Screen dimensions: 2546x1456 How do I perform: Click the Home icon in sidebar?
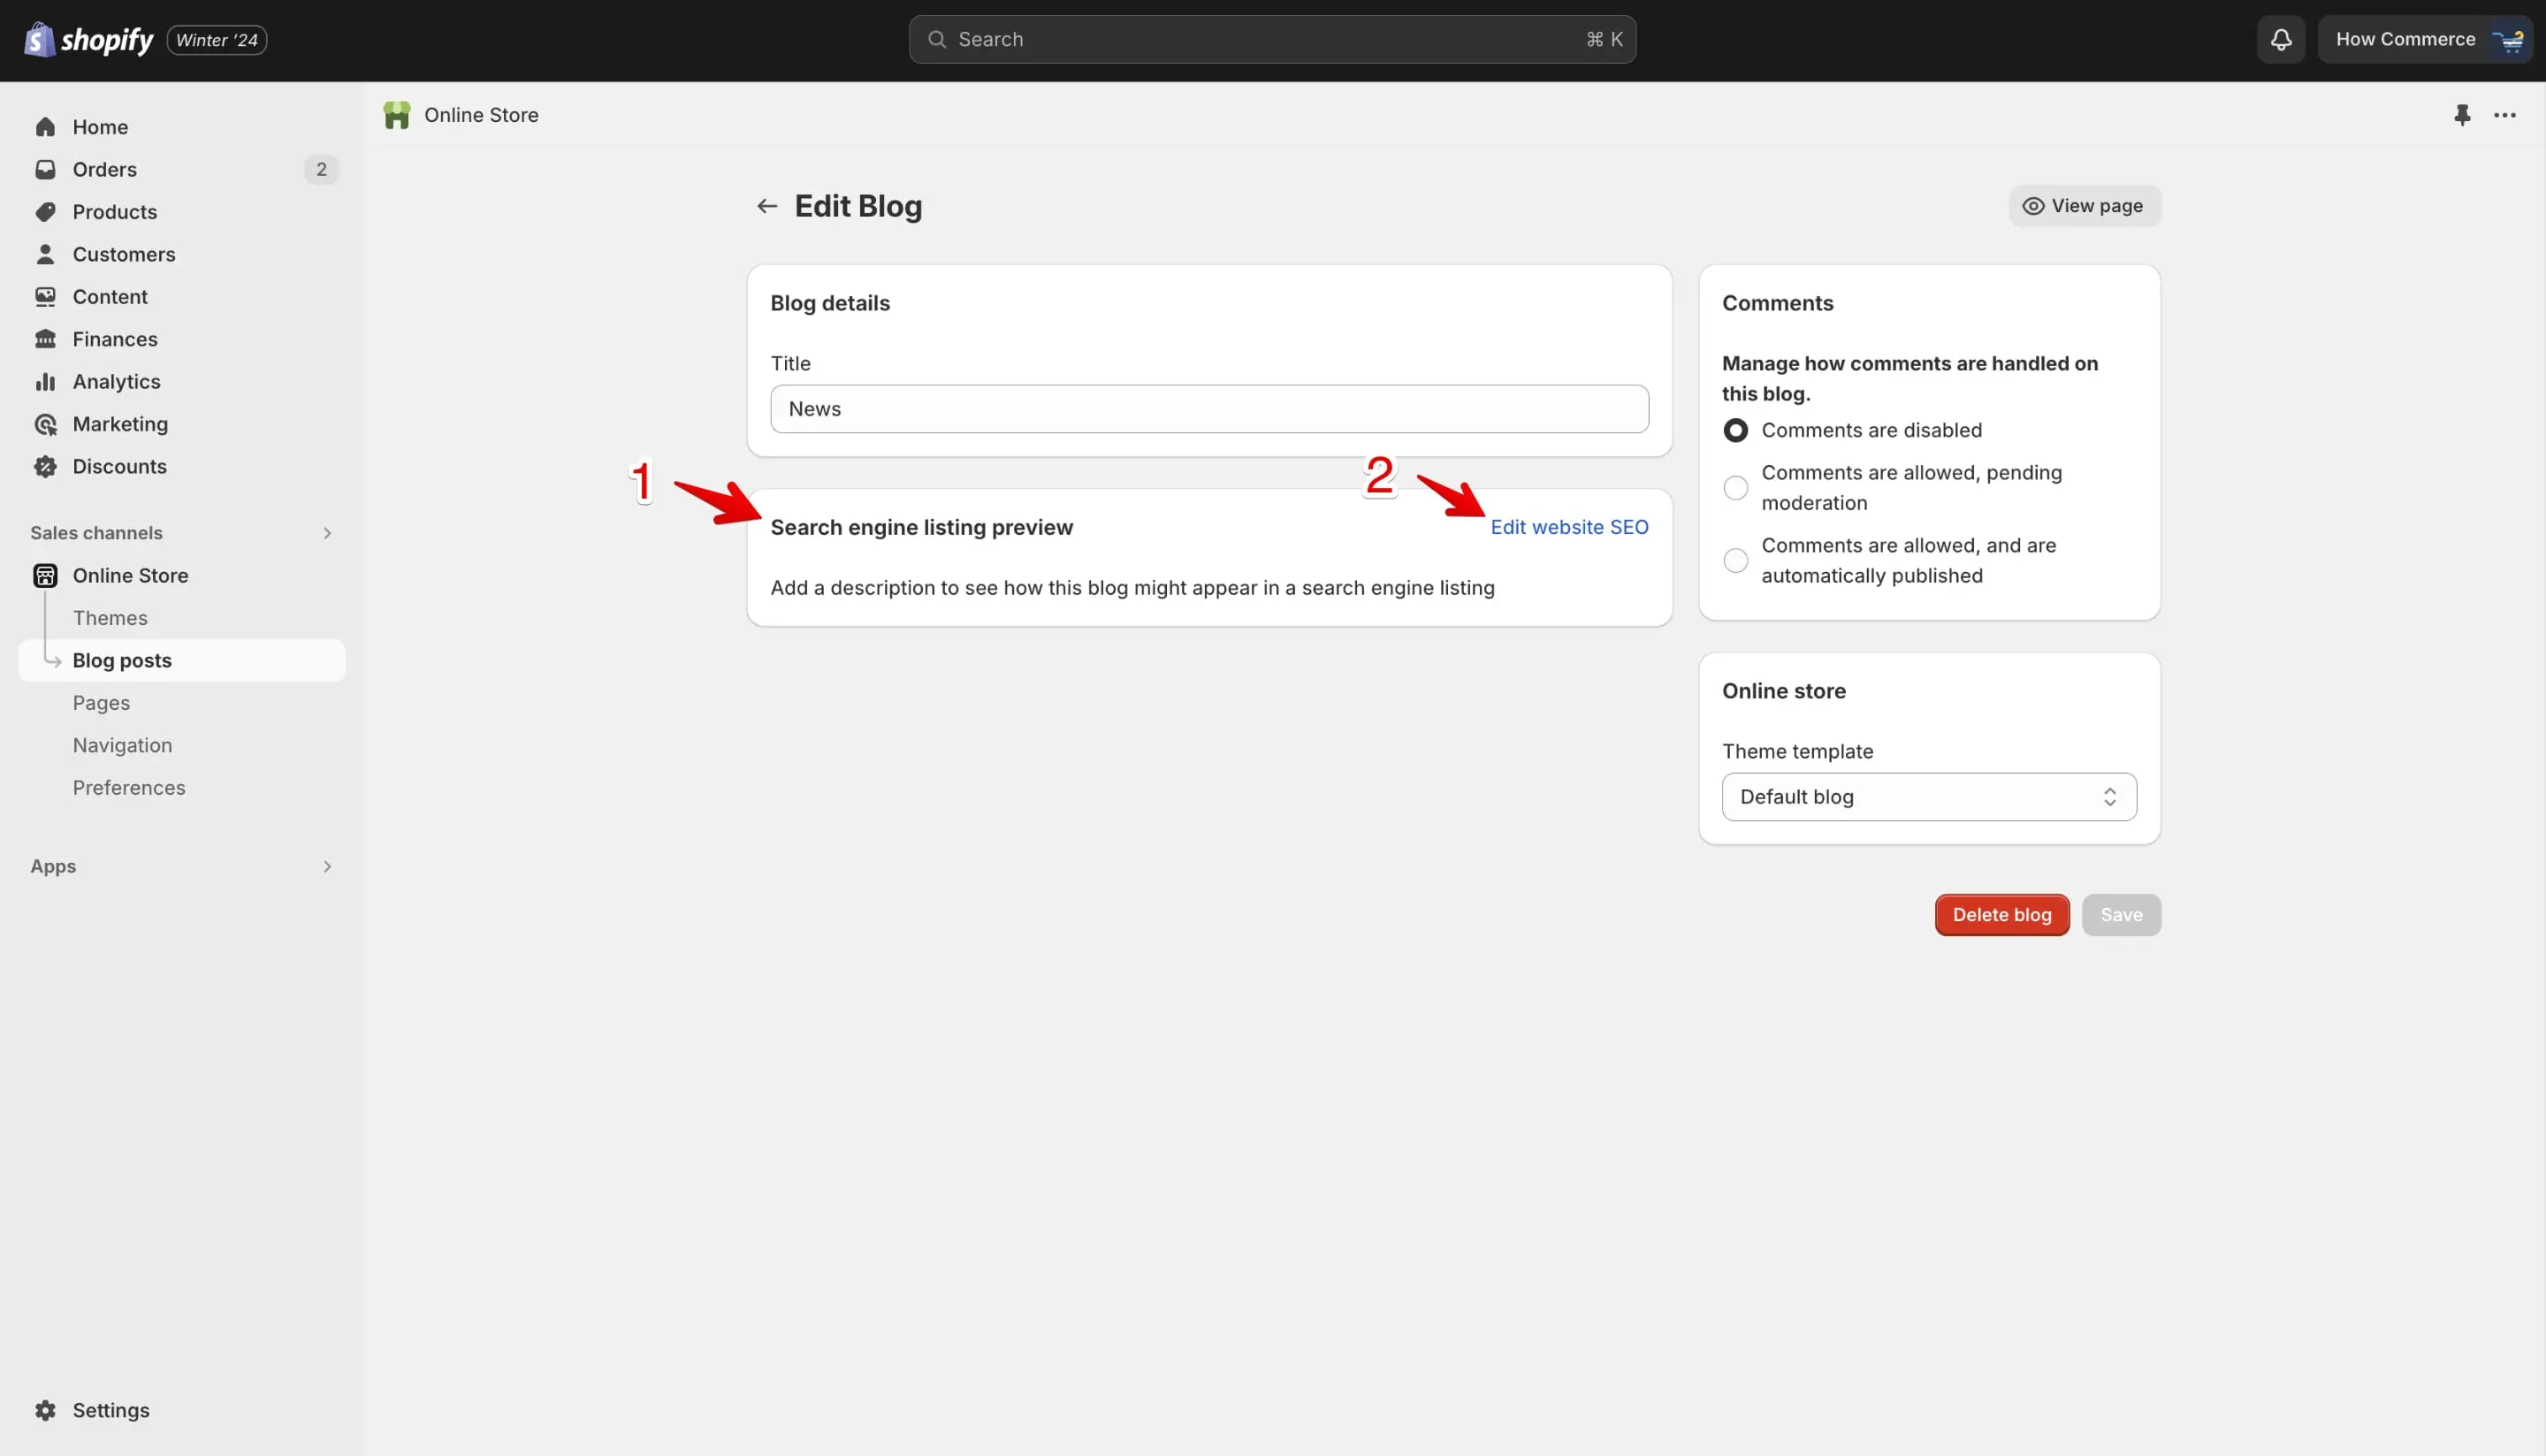coord(45,127)
